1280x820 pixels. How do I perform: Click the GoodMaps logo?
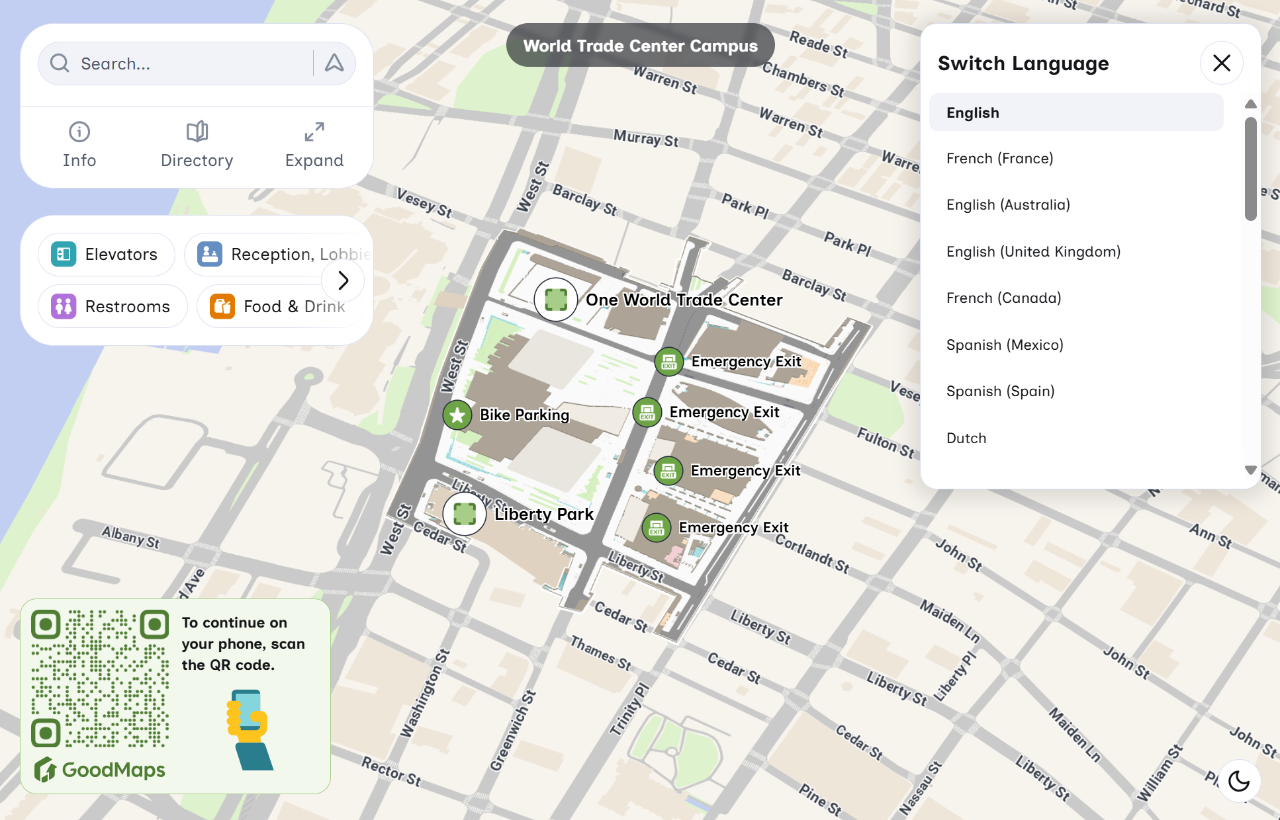(99, 770)
